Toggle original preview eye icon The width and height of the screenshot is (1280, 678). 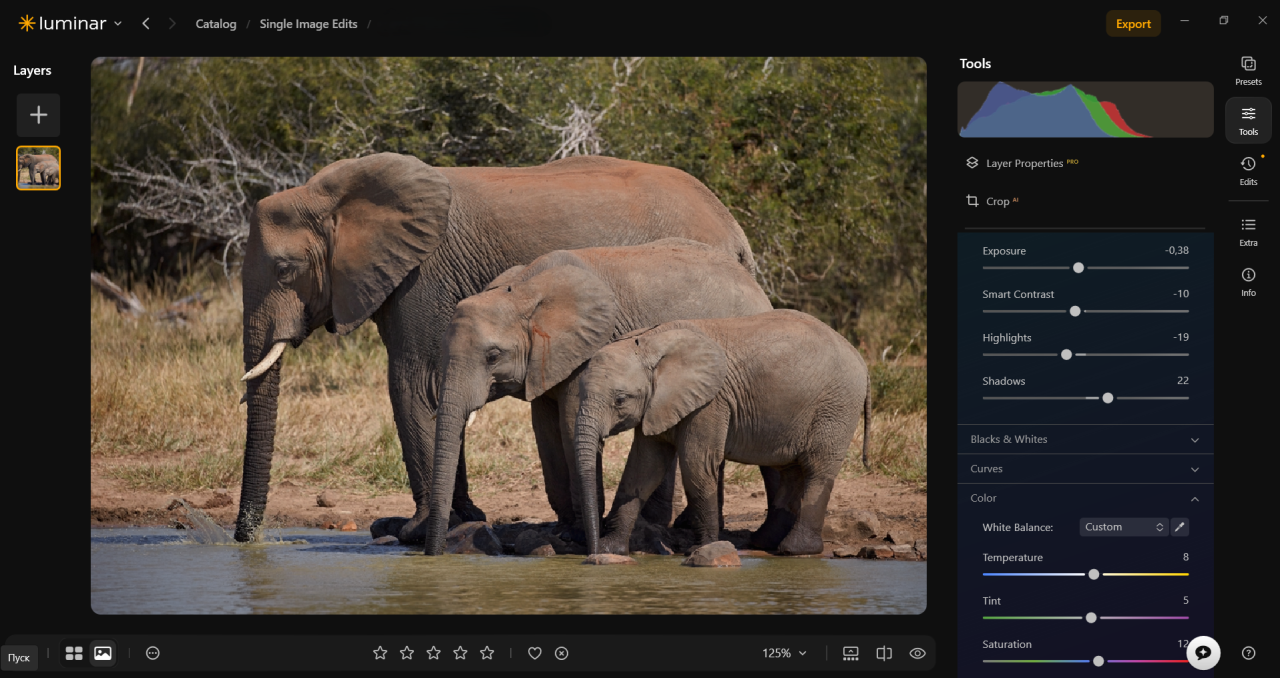point(917,653)
